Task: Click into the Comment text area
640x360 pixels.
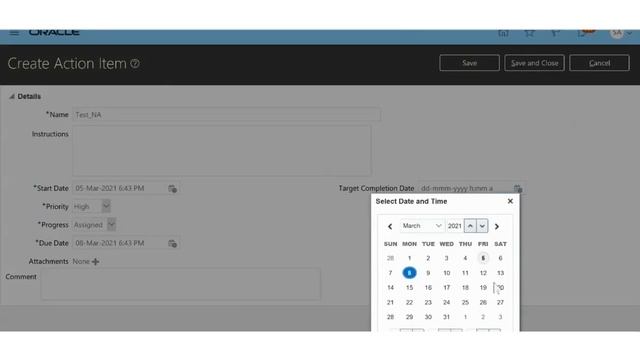Action: [x=181, y=284]
